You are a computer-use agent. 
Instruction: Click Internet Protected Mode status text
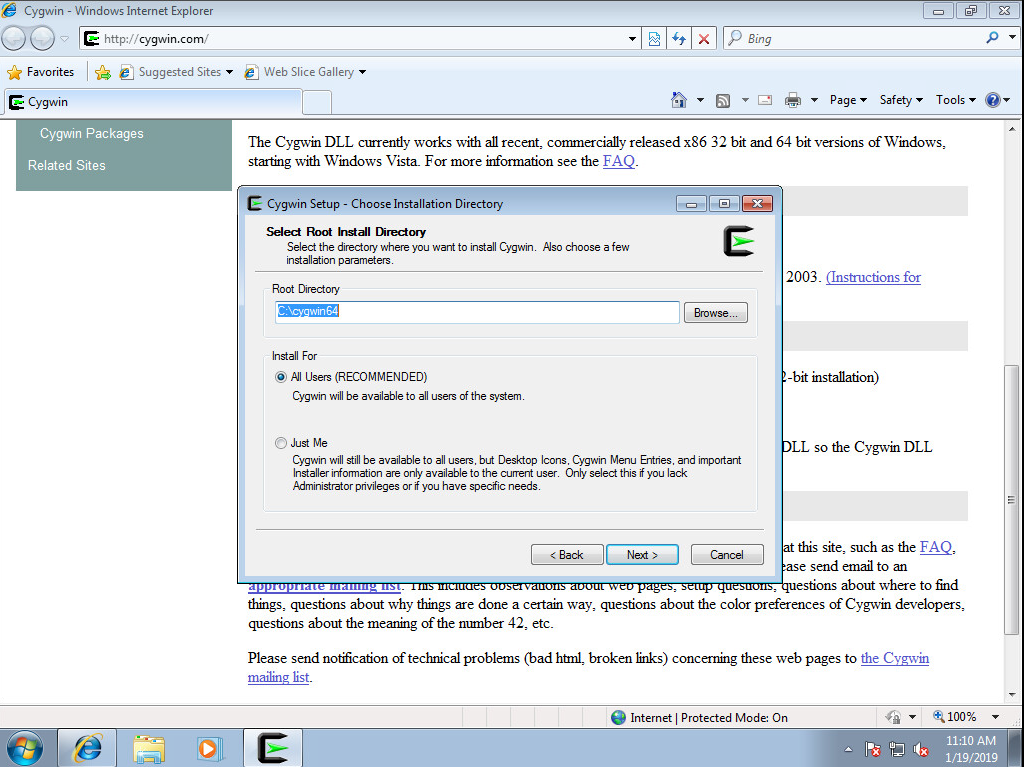point(709,717)
